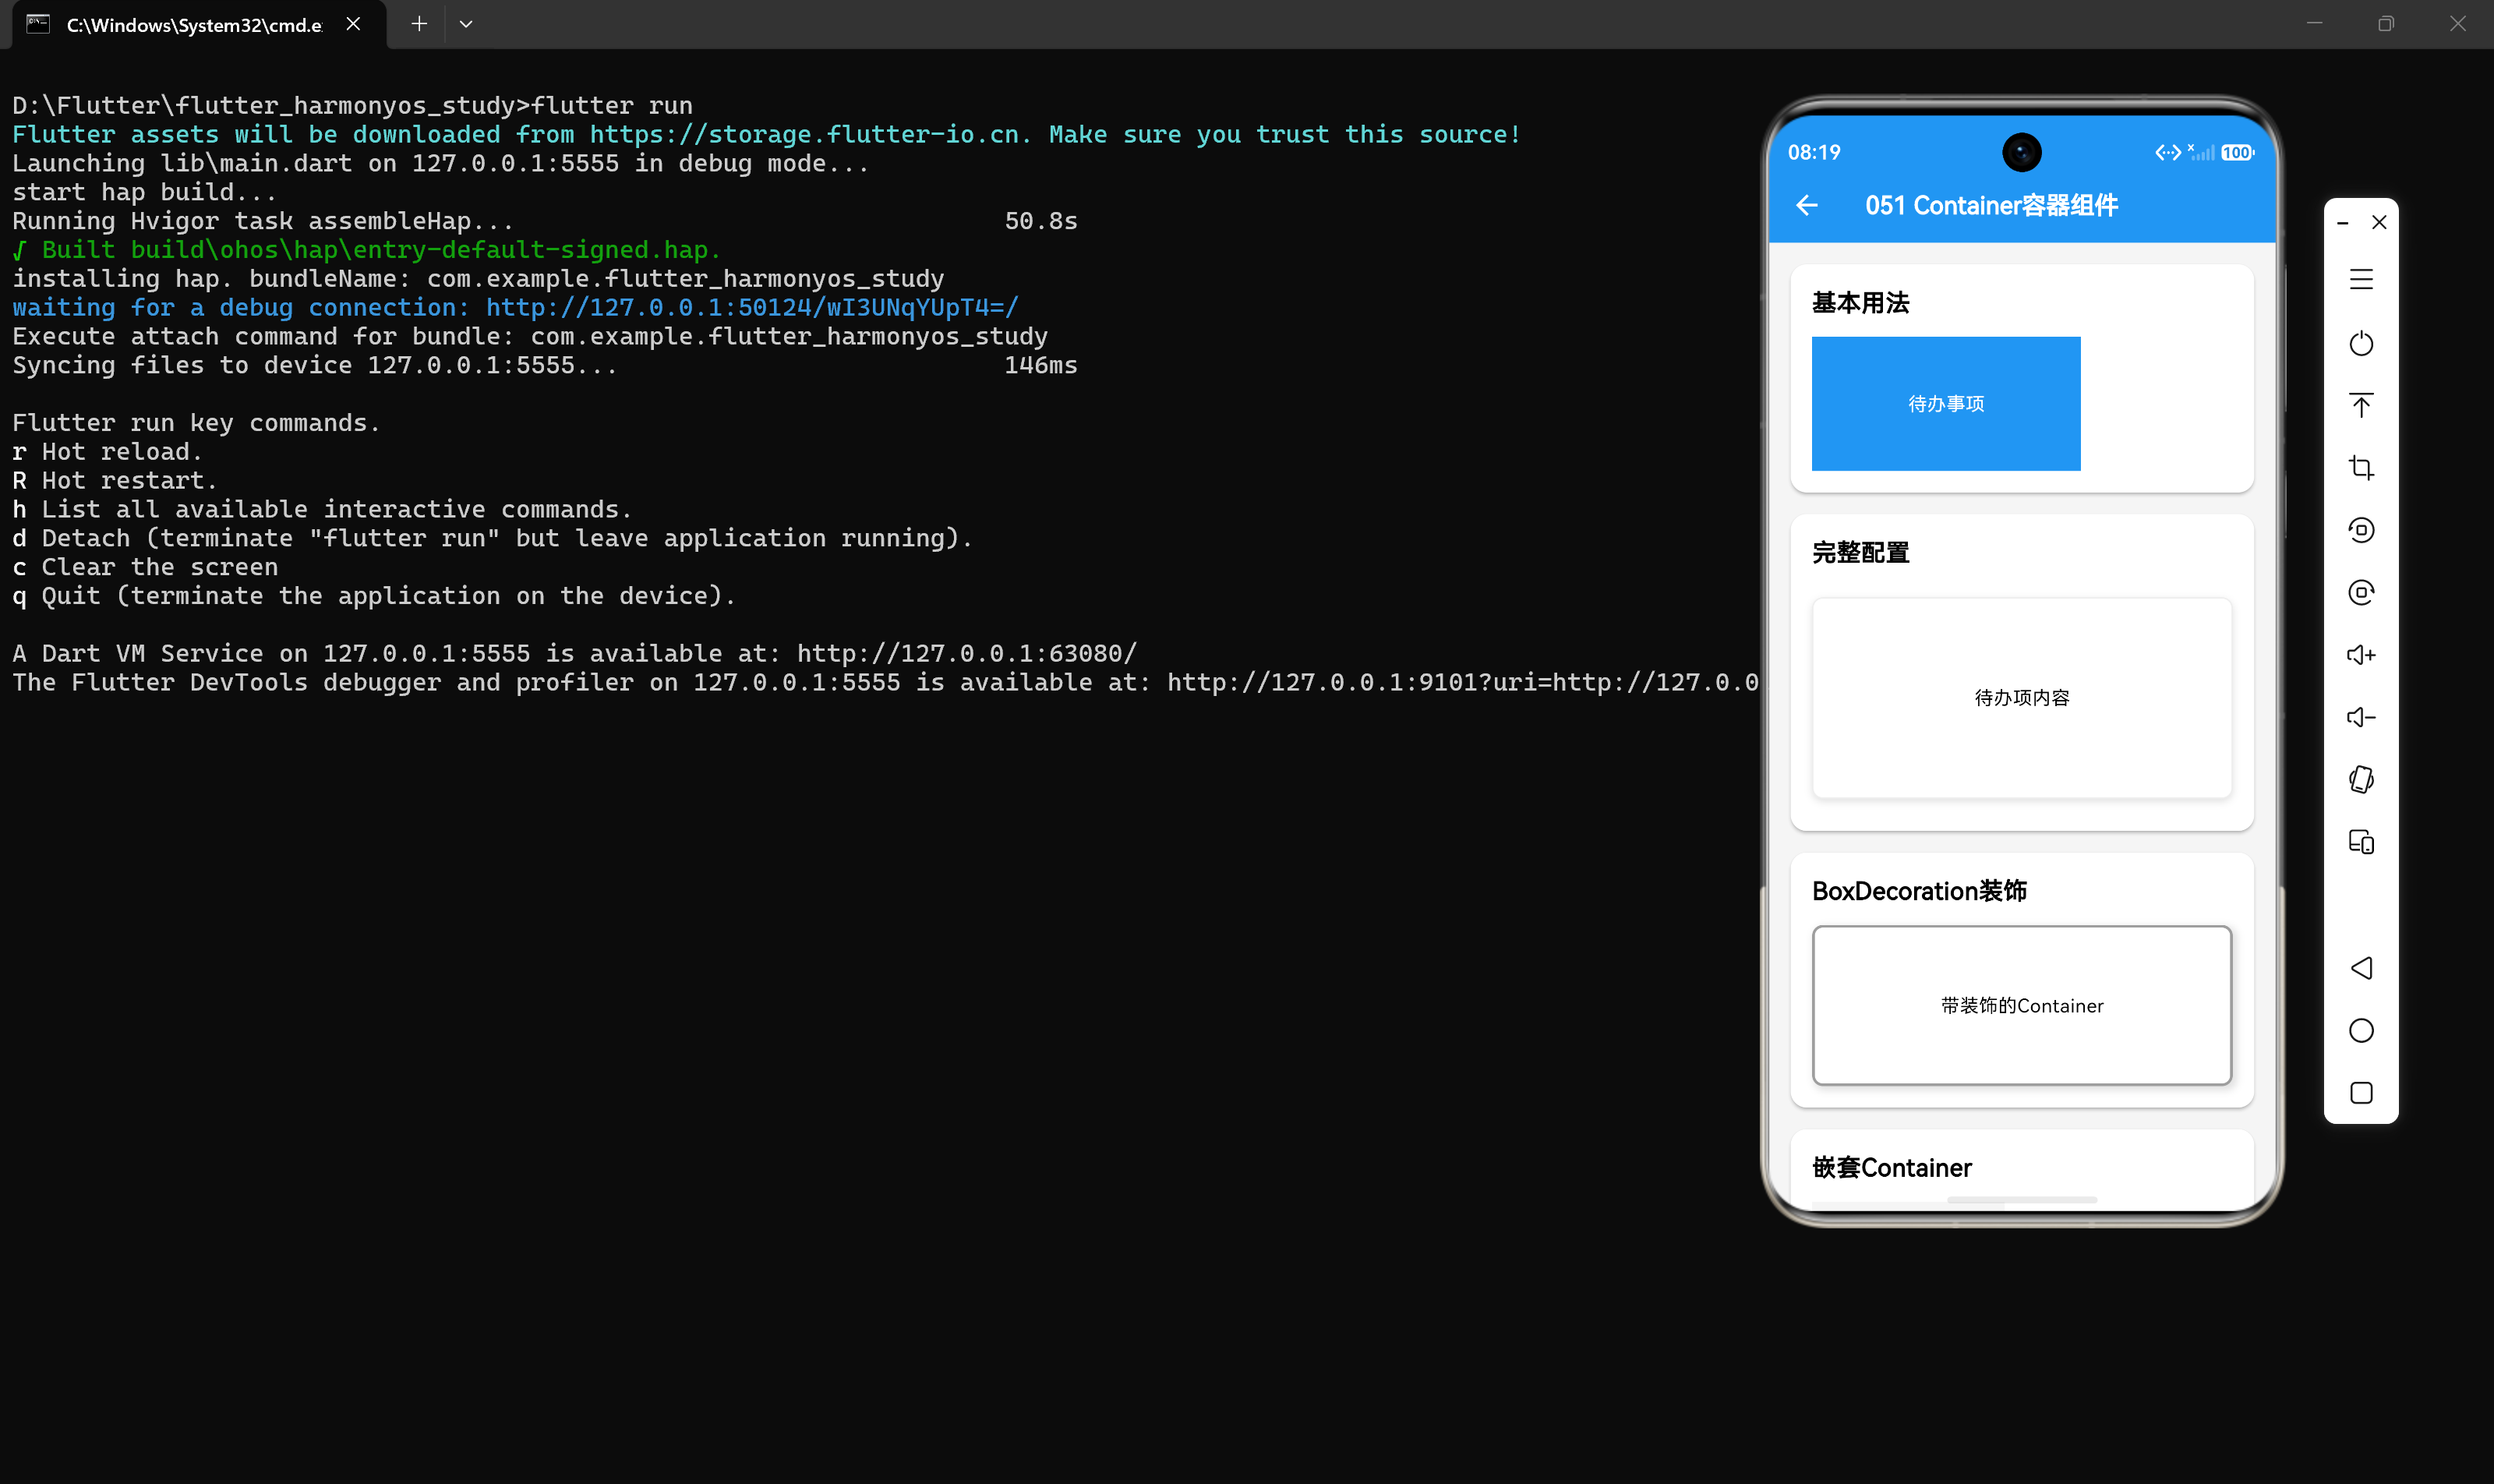This screenshot has height=1484, width=2494.
Task: Click the upper circular record icon below the crop tool
Action: point(2361,530)
